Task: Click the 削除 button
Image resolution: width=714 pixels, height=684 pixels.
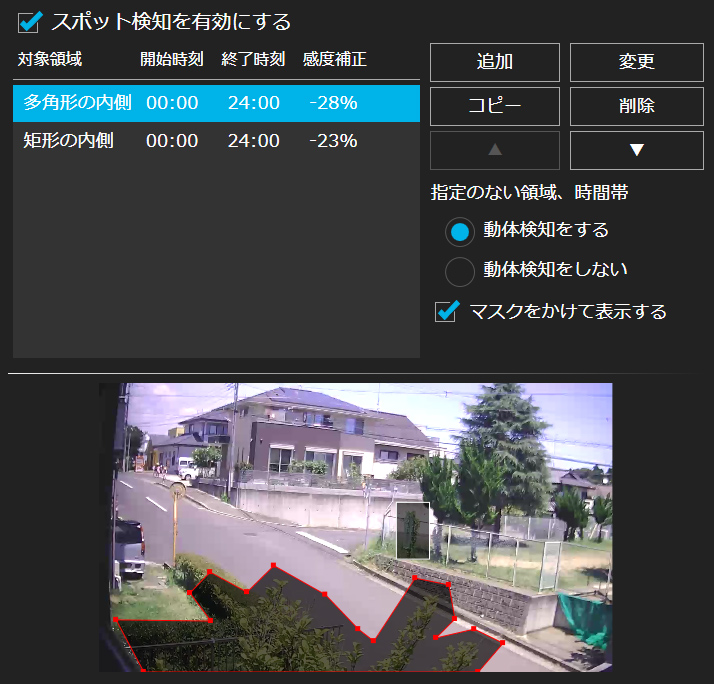Action: tap(636, 106)
